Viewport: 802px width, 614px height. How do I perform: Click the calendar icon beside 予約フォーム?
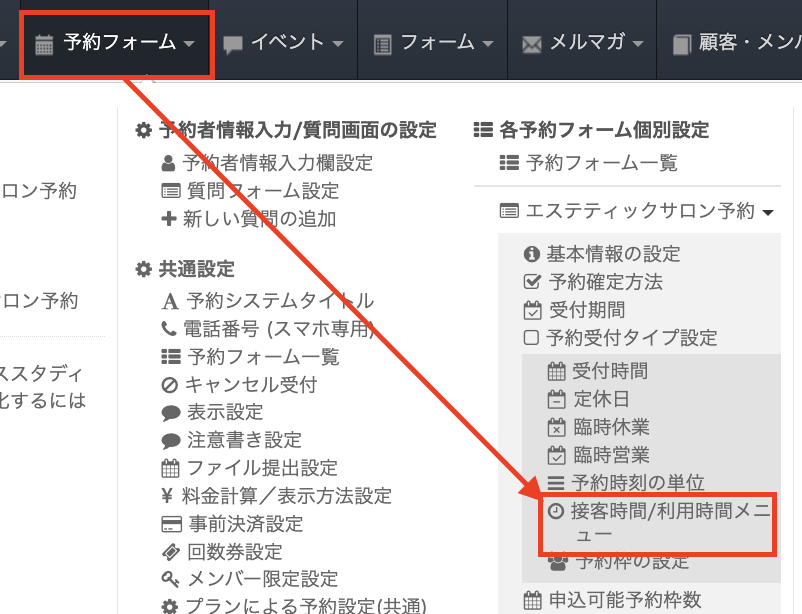[x=44, y=44]
